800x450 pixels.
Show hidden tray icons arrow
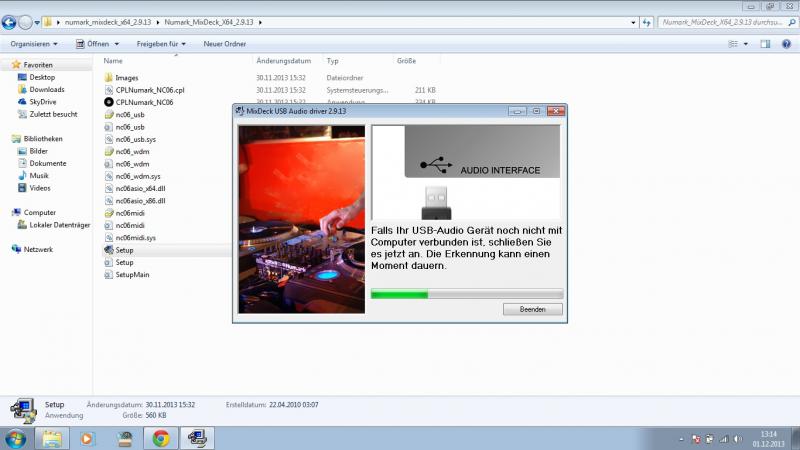point(681,439)
